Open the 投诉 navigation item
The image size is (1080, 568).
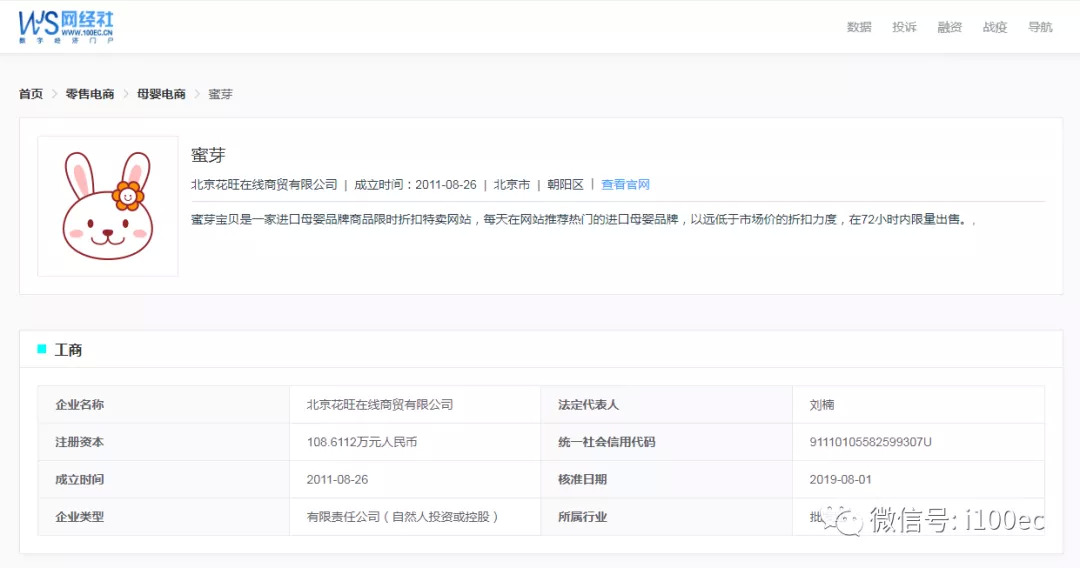click(x=904, y=27)
